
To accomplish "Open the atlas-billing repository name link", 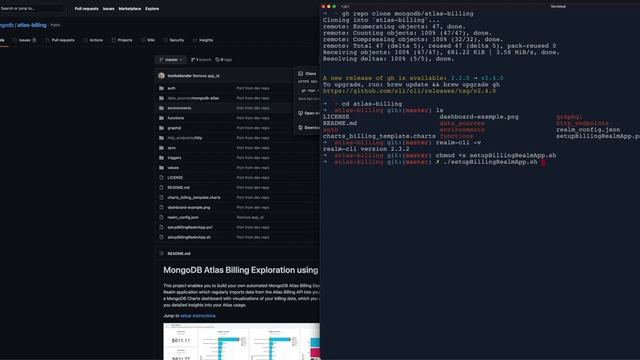I will point(32,25).
